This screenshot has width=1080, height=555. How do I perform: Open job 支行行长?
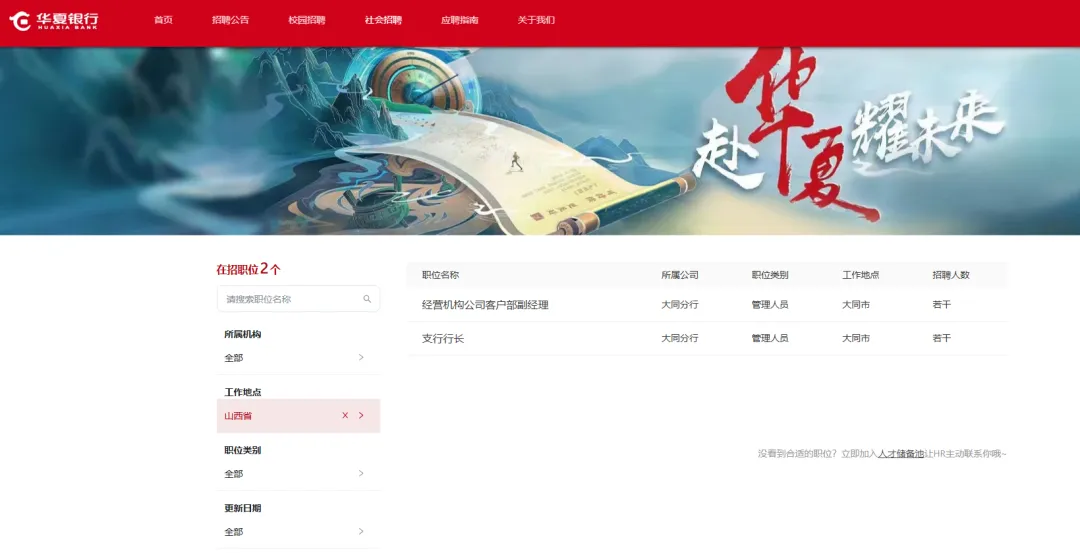(x=443, y=338)
